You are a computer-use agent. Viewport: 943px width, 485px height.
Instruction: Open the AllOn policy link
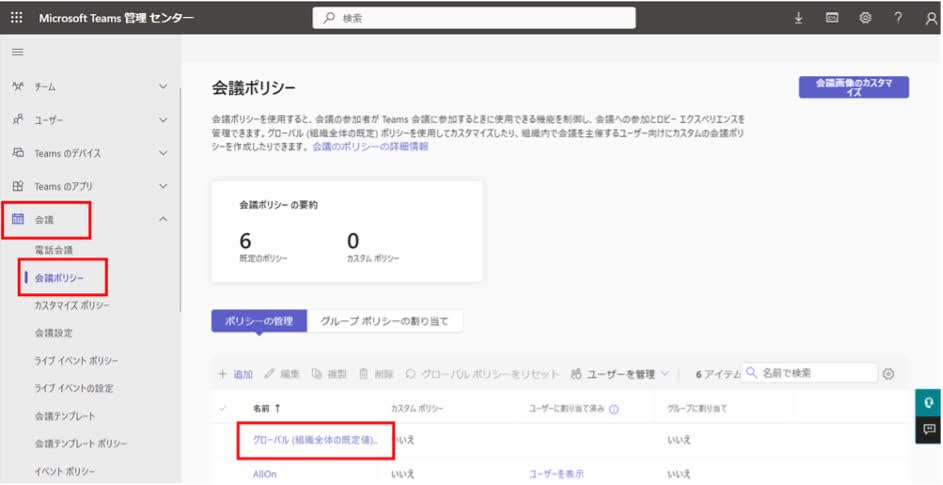(265, 474)
